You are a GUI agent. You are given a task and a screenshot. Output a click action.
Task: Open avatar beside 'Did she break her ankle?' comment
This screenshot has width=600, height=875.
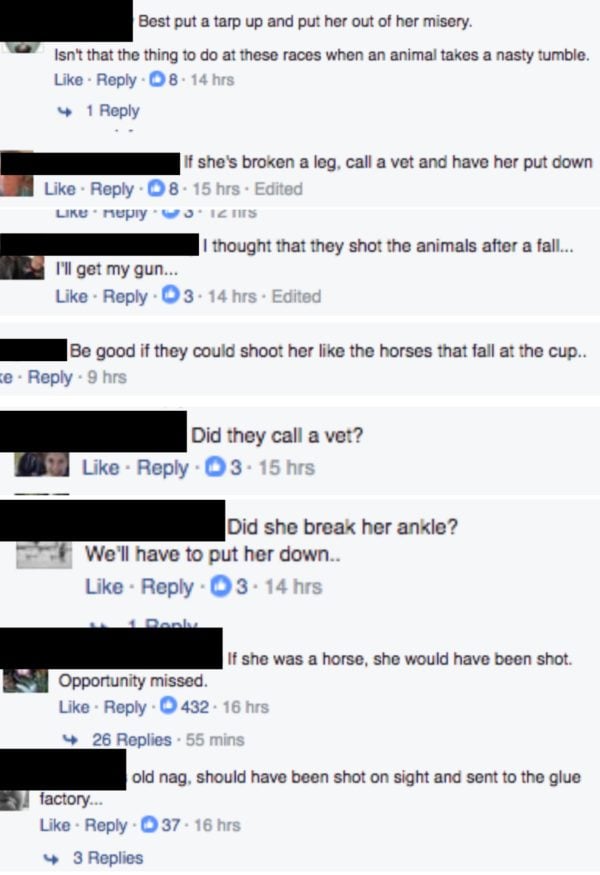coord(44,555)
